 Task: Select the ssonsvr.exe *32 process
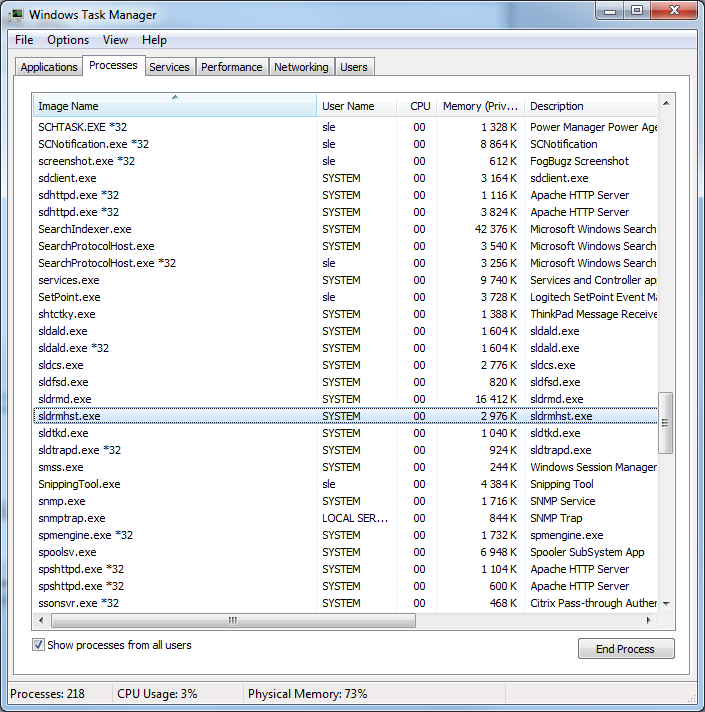click(345, 603)
